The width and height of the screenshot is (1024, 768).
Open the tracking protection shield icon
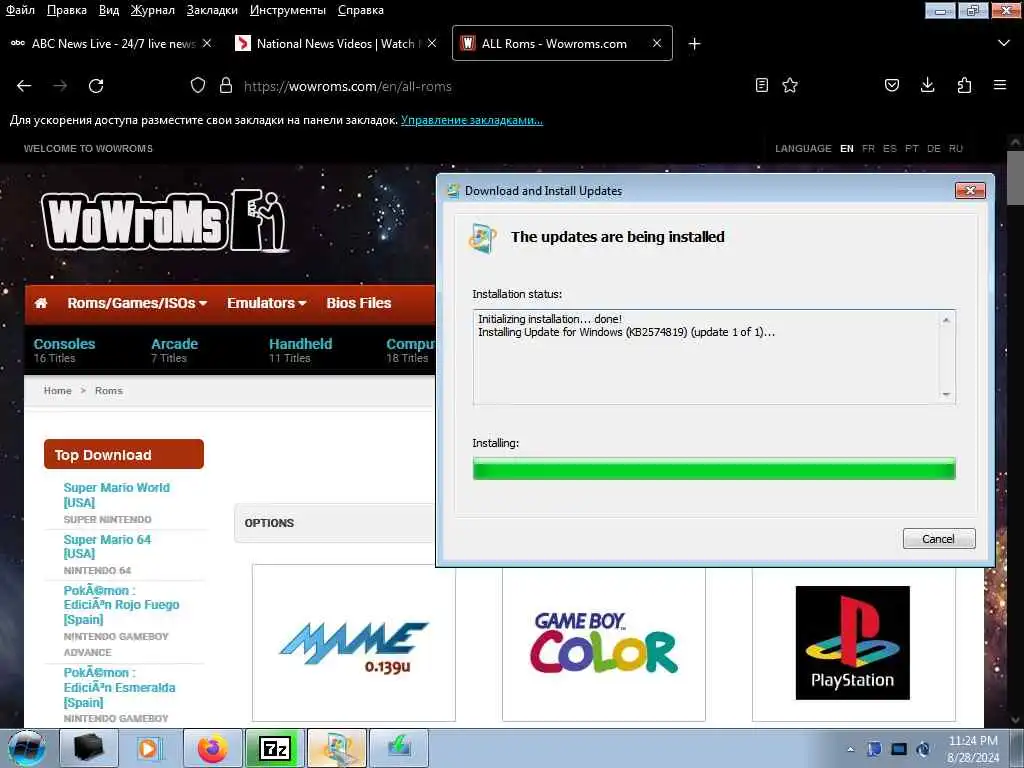198,86
